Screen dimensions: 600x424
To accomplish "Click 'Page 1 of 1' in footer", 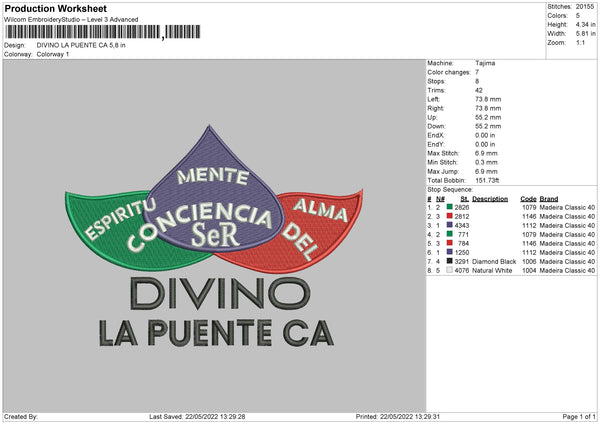I will pos(579,416).
